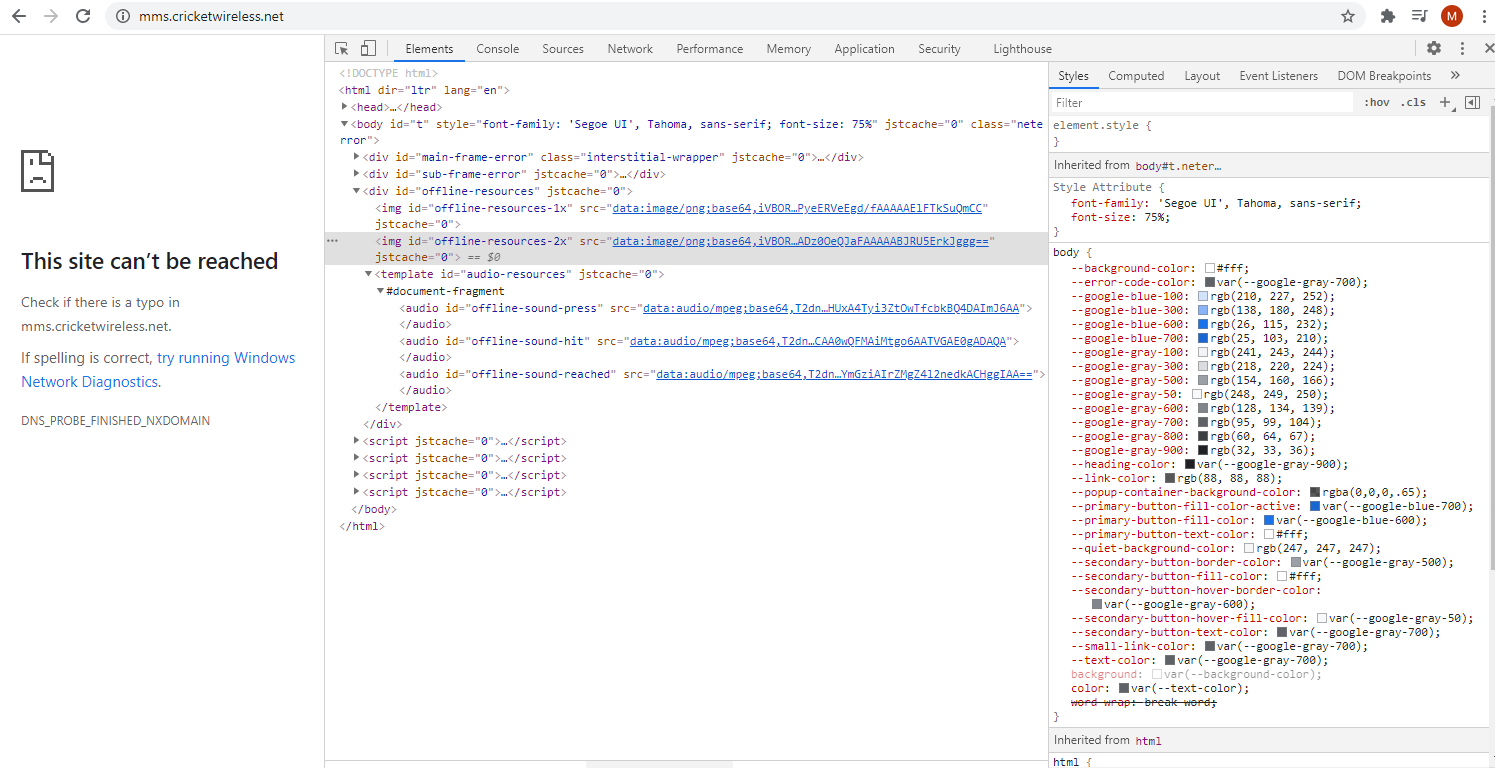Toggle :hov element state panel
The height and width of the screenshot is (768, 1495).
[1377, 102]
